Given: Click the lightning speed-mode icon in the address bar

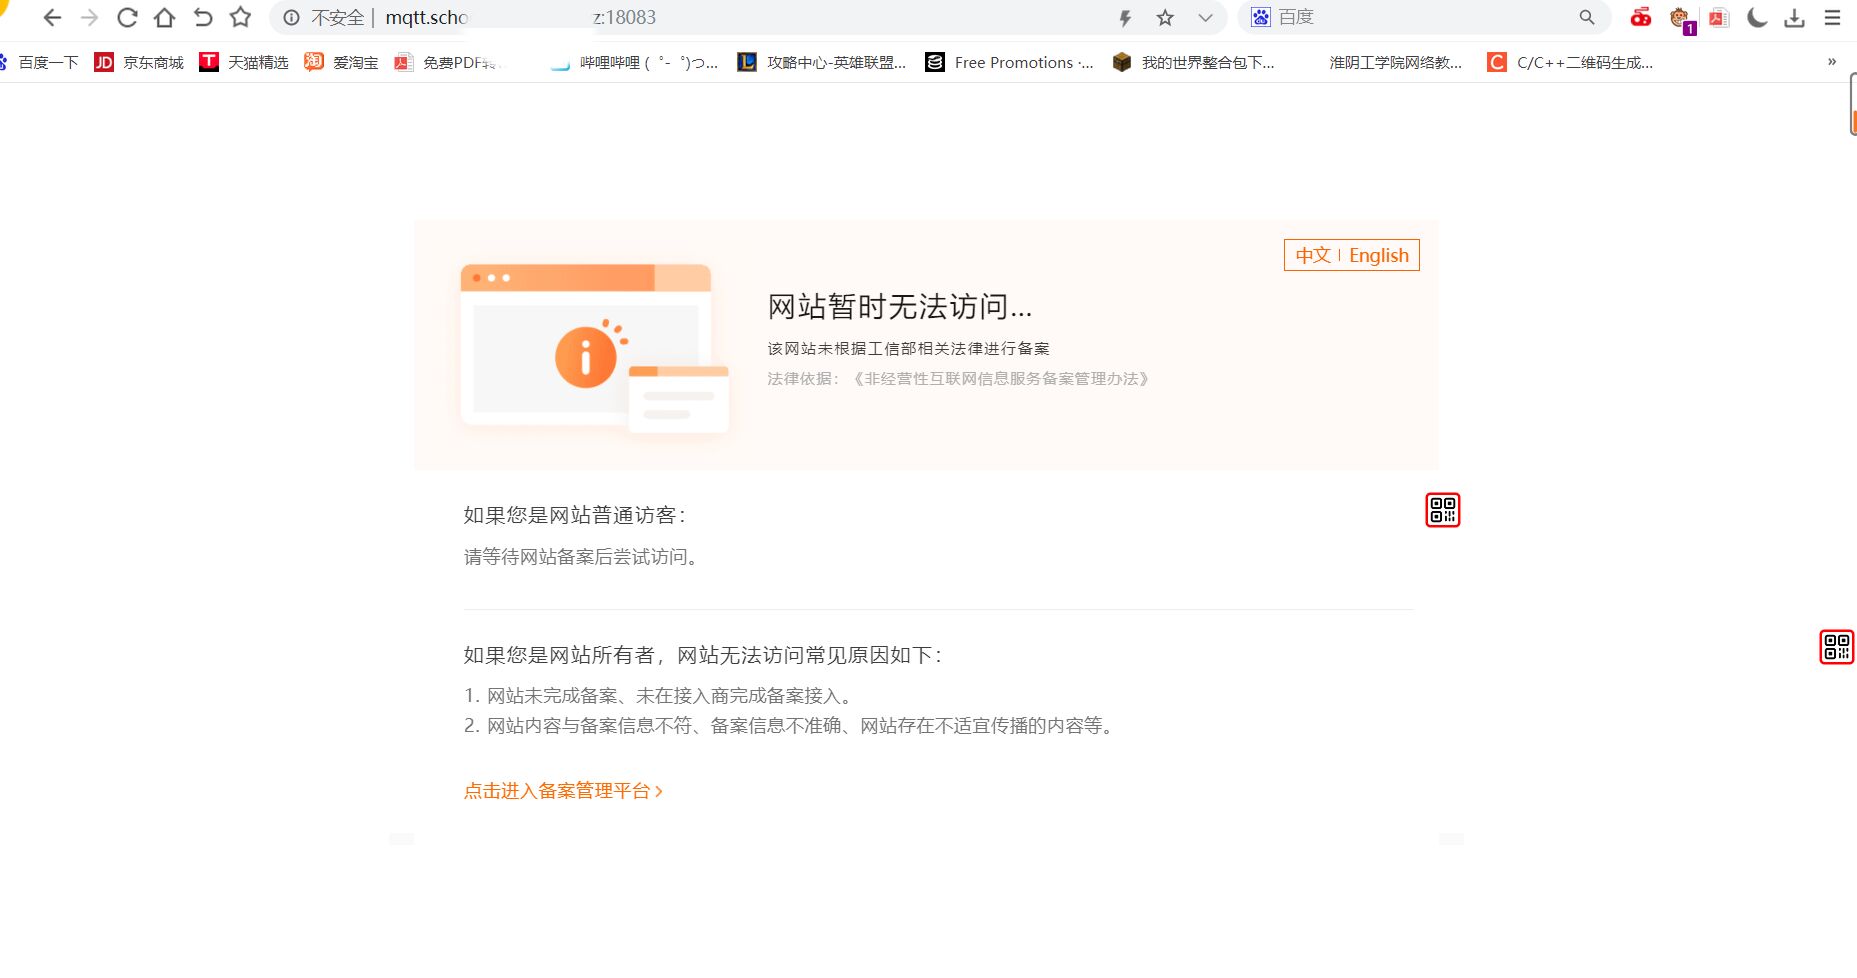Looking at the screenshot, I should click(x=1125, y=18).
